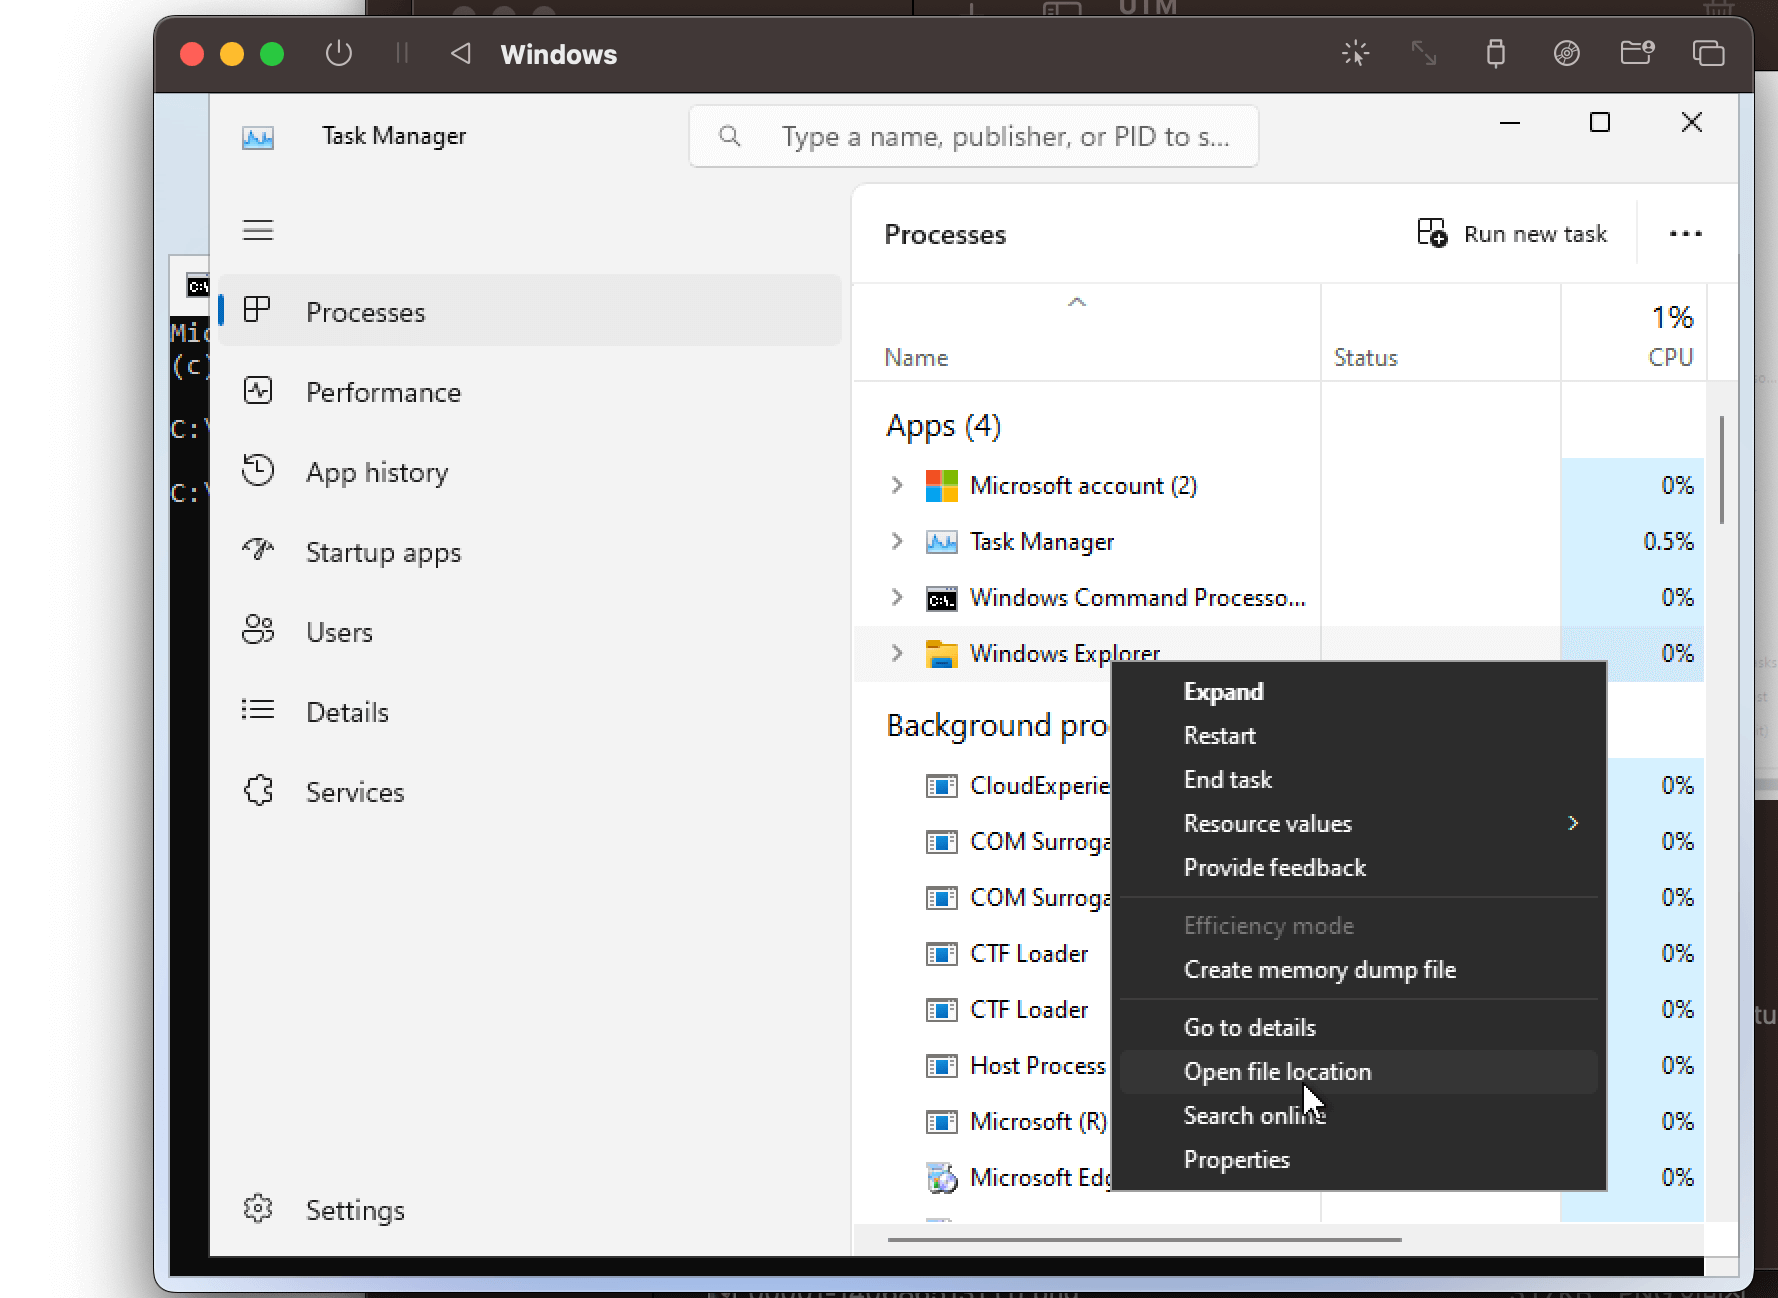Viewport: 1778px width, 1298px height.
Task: Open the Users page
Action: tap(530, 632)
